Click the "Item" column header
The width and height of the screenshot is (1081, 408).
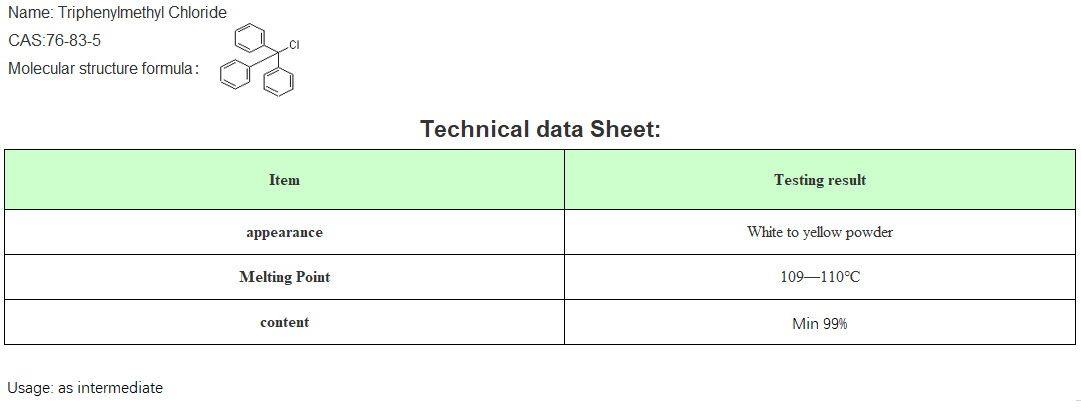[284, 180]
